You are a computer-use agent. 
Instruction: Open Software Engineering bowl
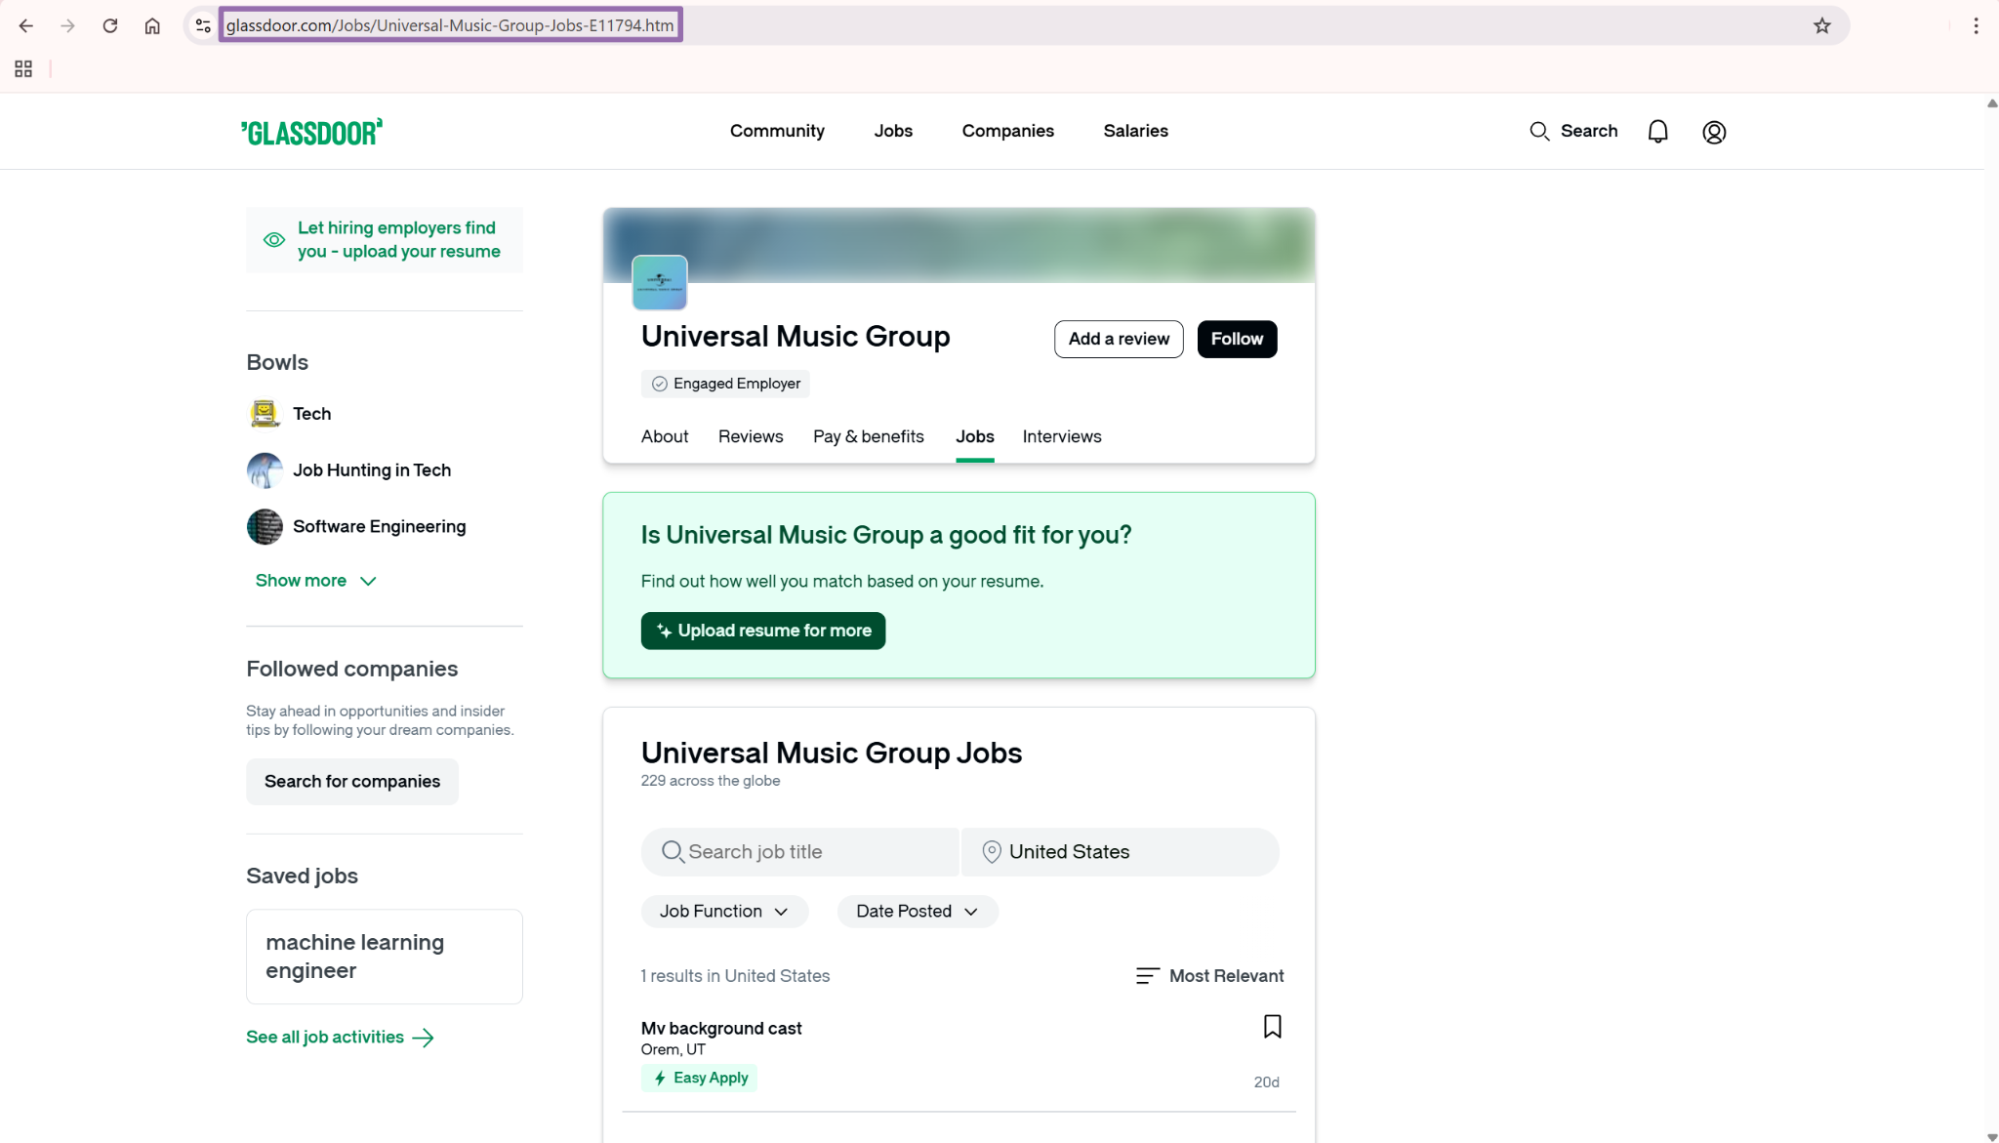click(379, 527)
